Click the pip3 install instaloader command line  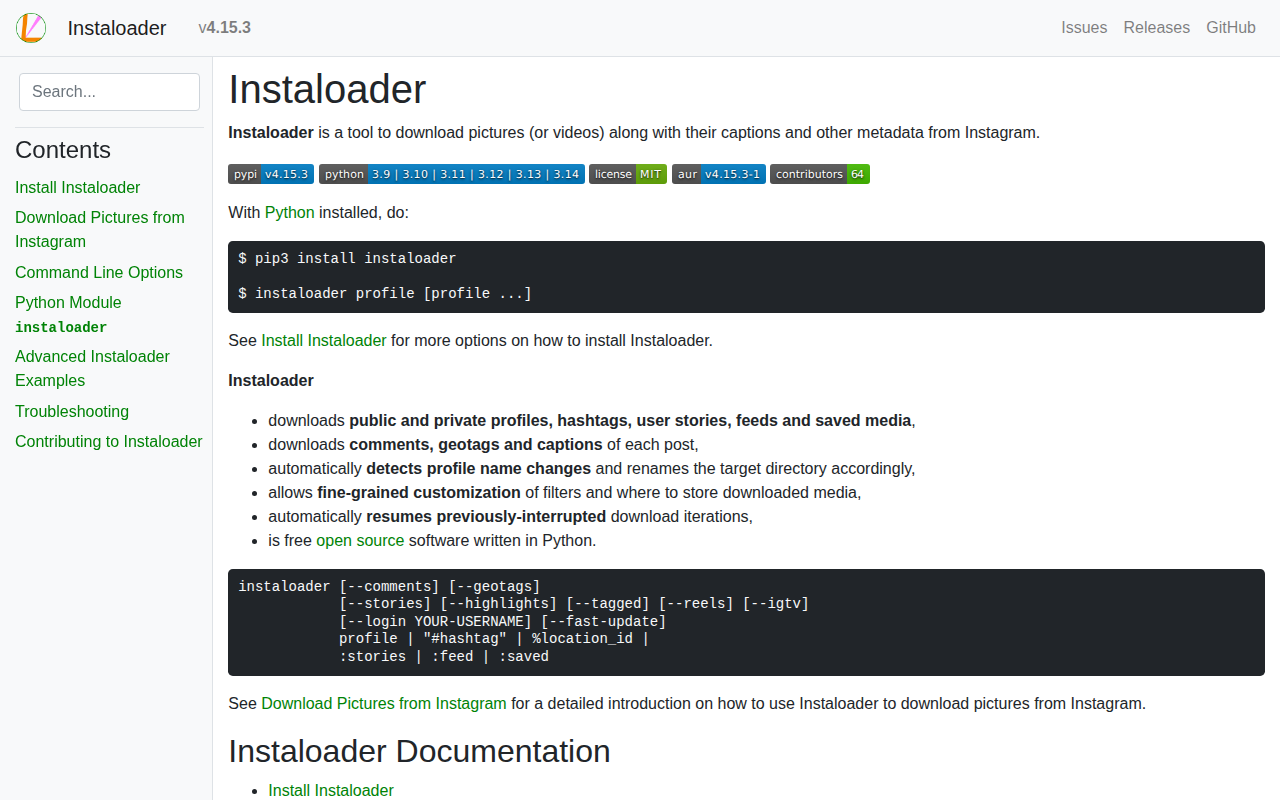pos(347,258)
